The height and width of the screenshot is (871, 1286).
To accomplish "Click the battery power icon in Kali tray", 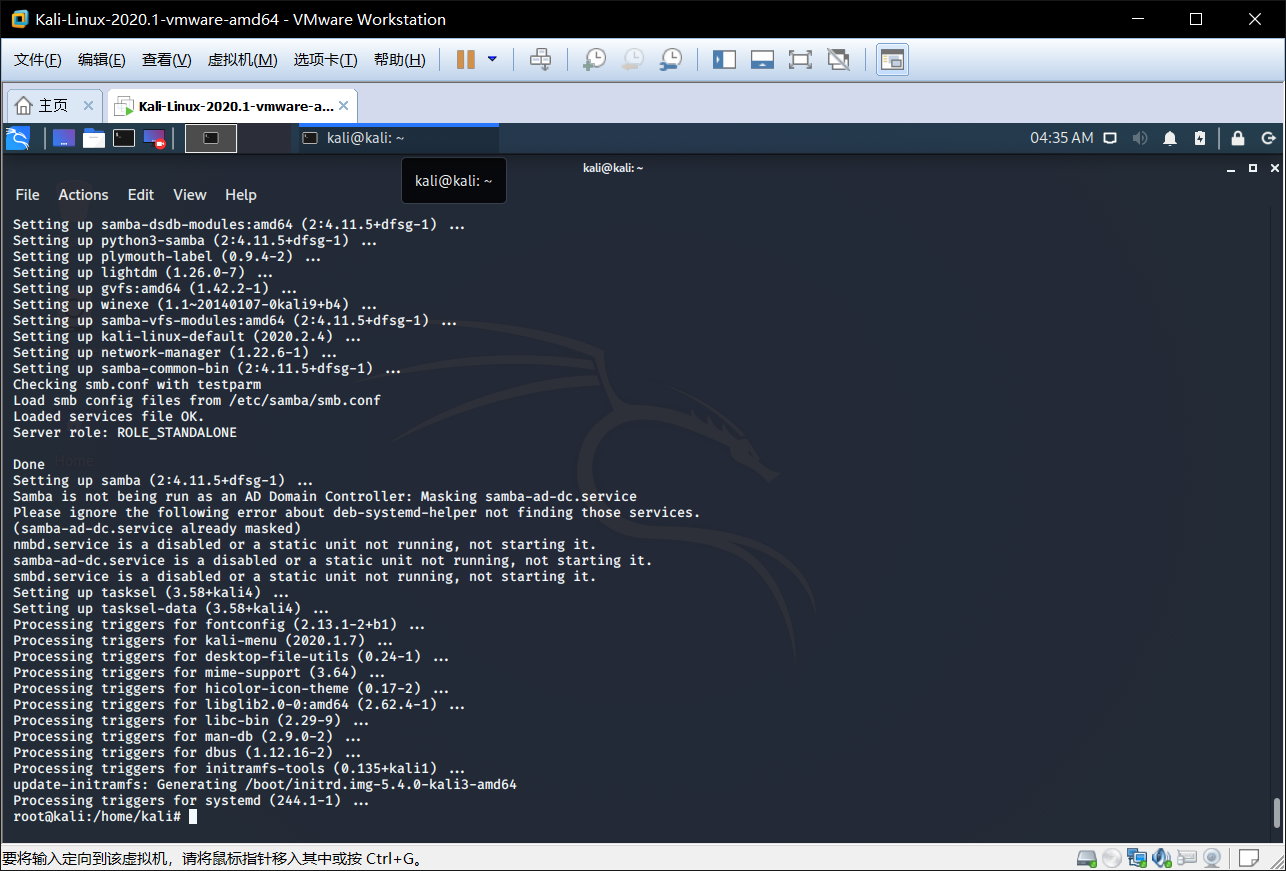I will pos(1200,138).
